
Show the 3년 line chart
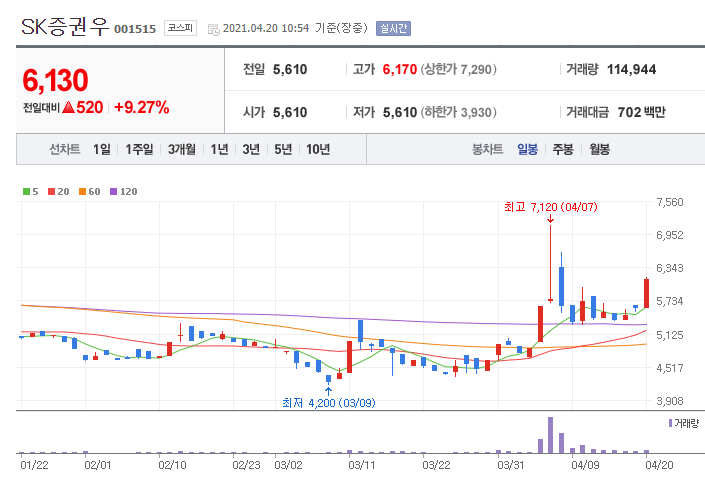coord(251,149)
